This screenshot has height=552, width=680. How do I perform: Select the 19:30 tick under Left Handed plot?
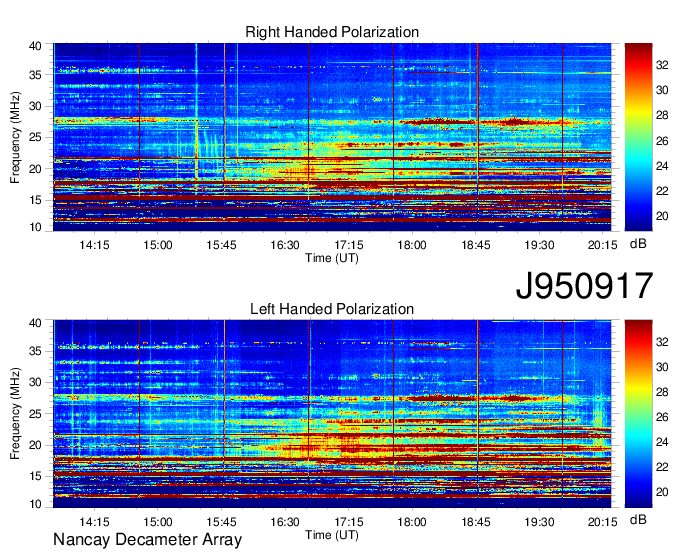(539, 522)
